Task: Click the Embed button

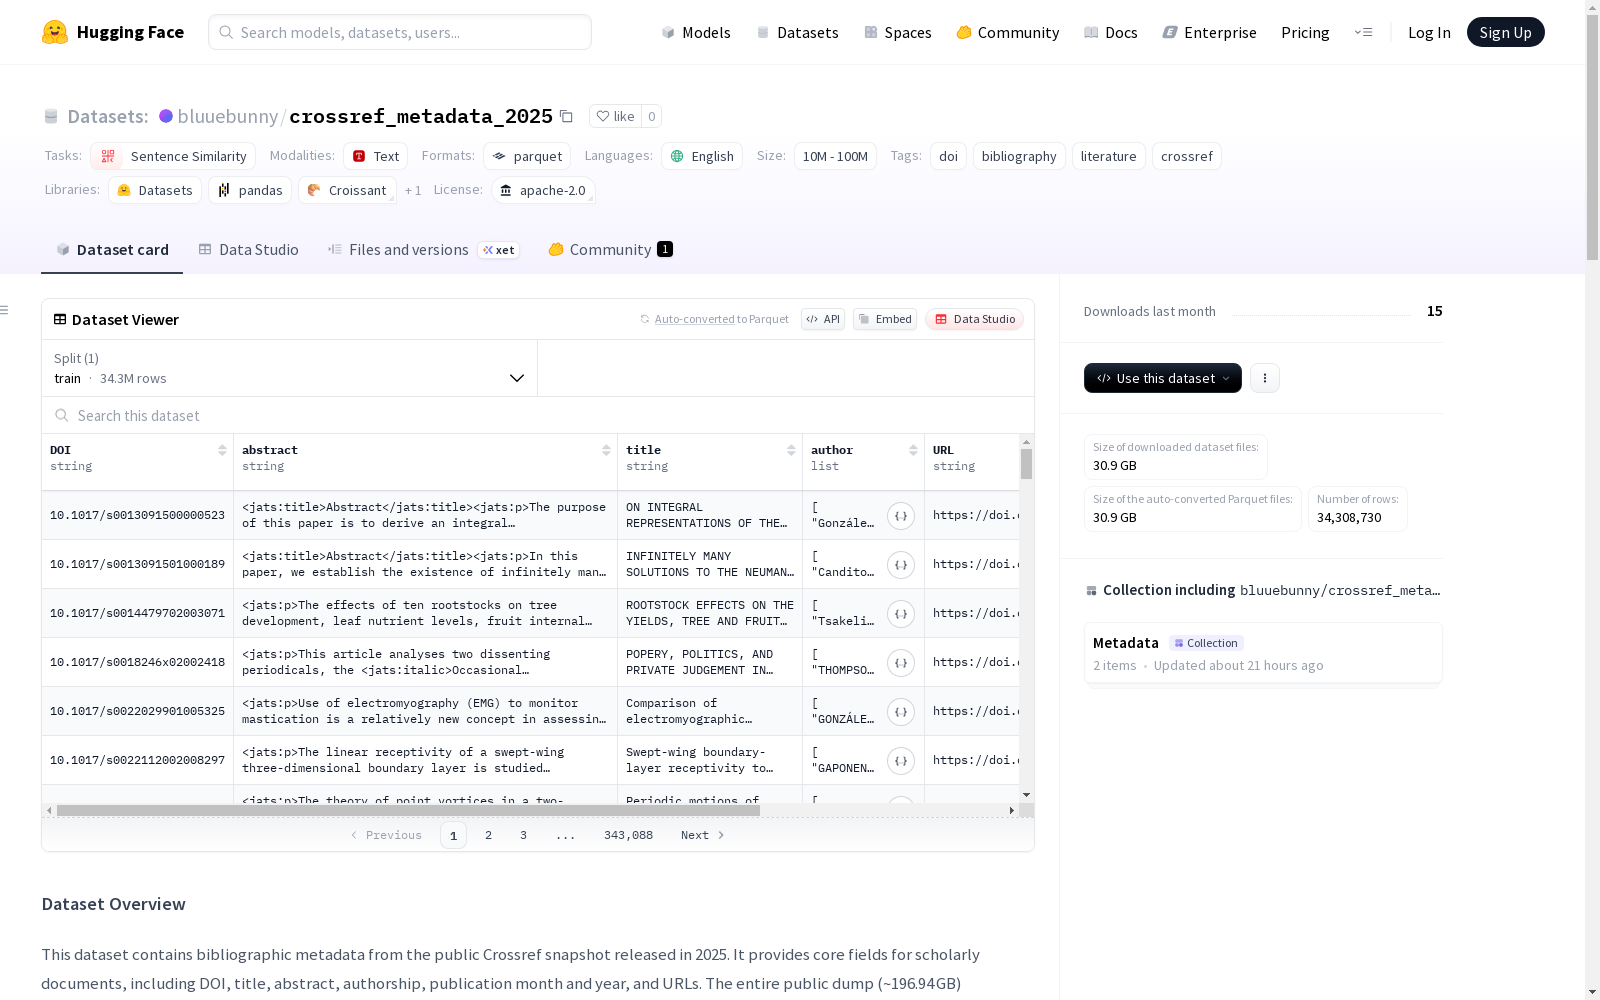Action: (x=885, y=319)
